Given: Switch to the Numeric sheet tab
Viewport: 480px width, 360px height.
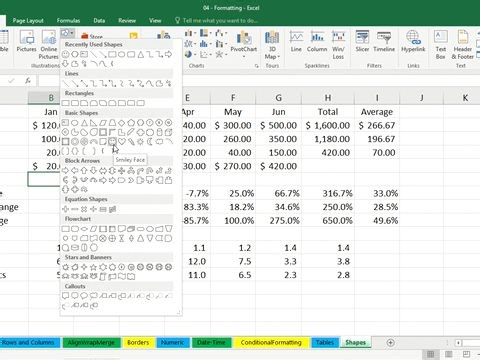Looking at the screenshot, I should click(x=173, y=343).
